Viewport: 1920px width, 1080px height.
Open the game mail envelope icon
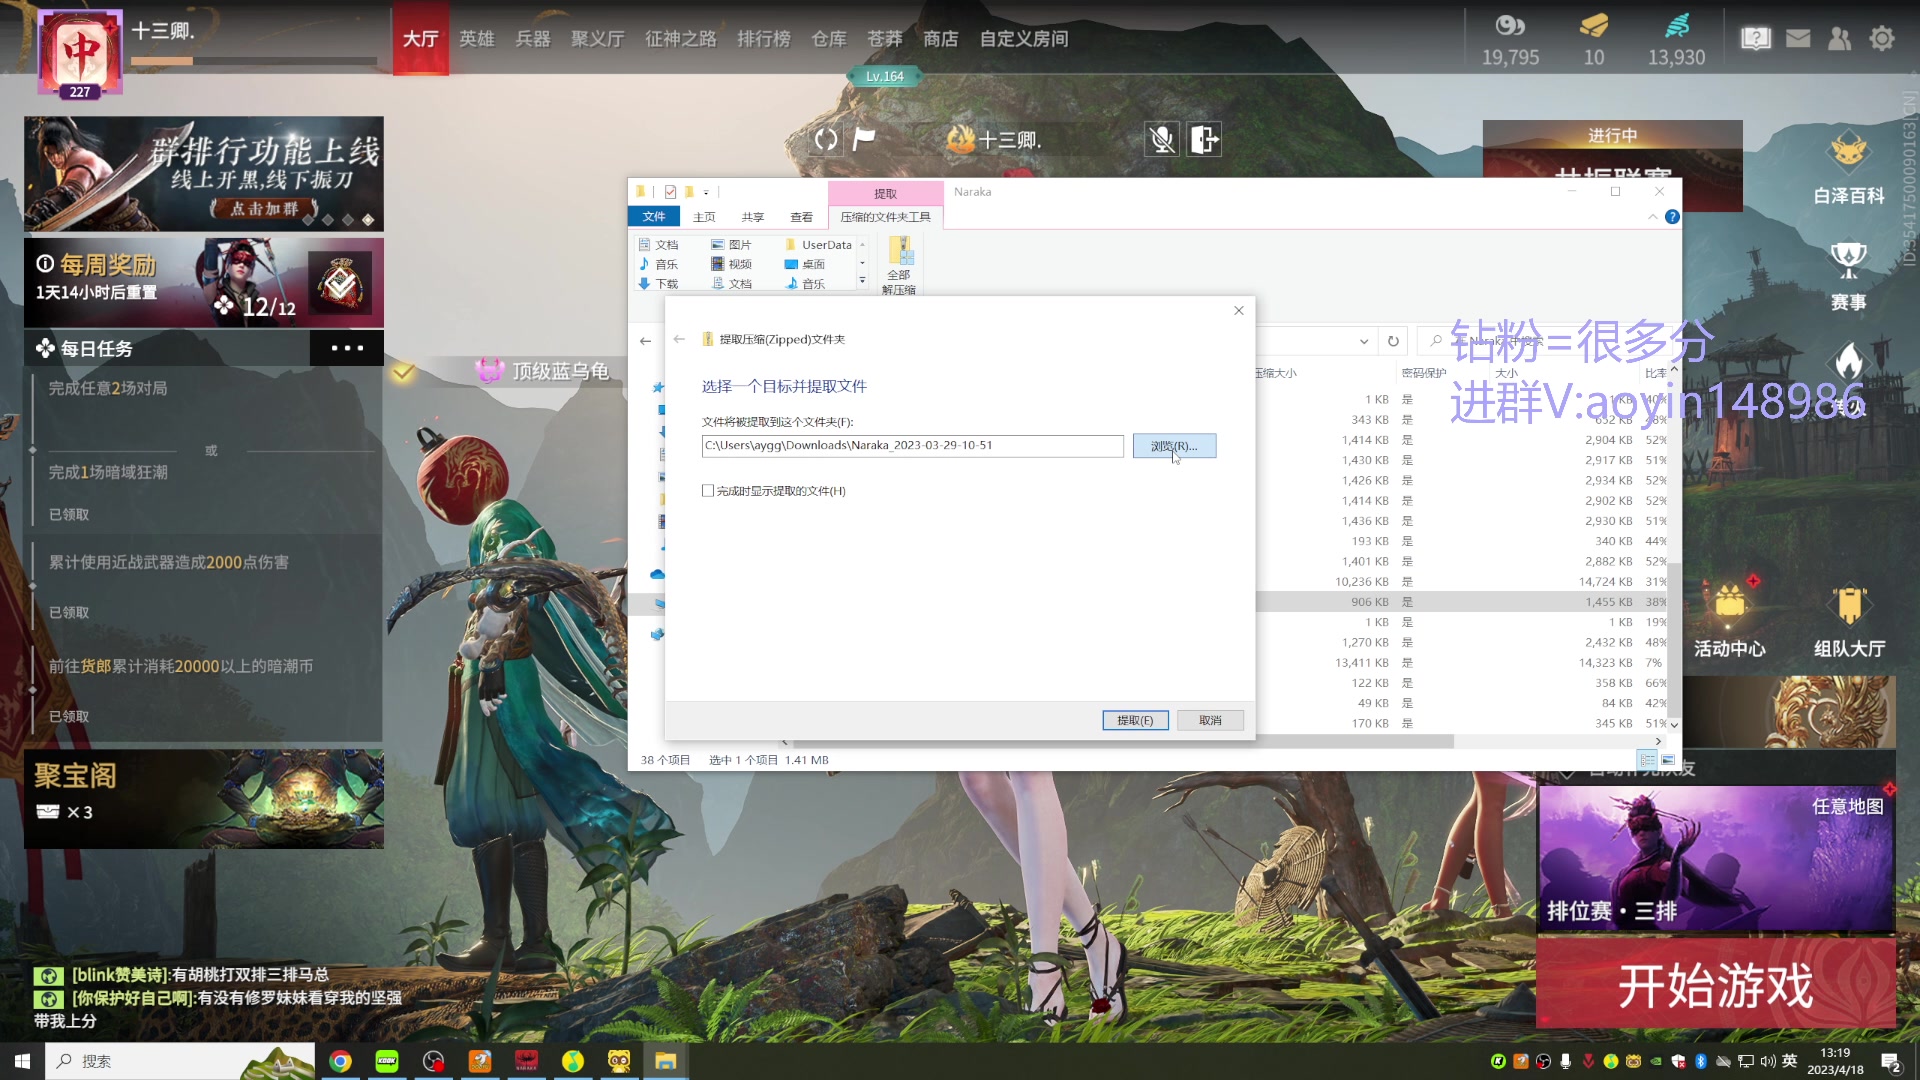tap(1798, 39)
